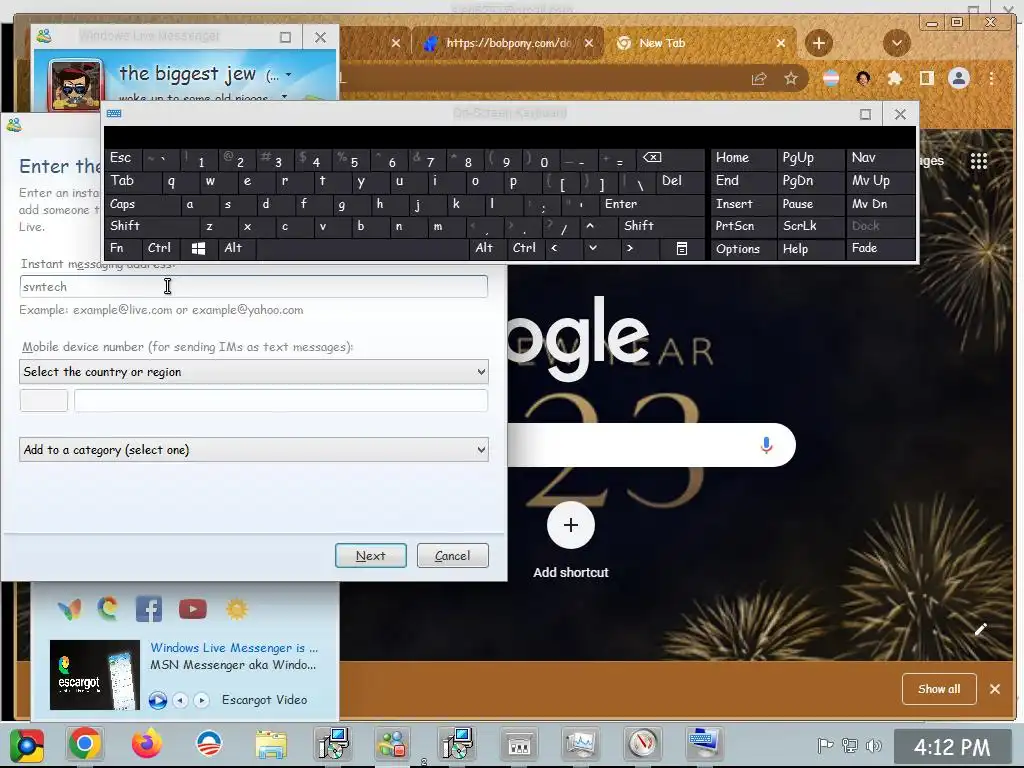Viewport: 1024px width, 768px height.
Task: Click the Next button in add contact dialog
Action: 370,556
